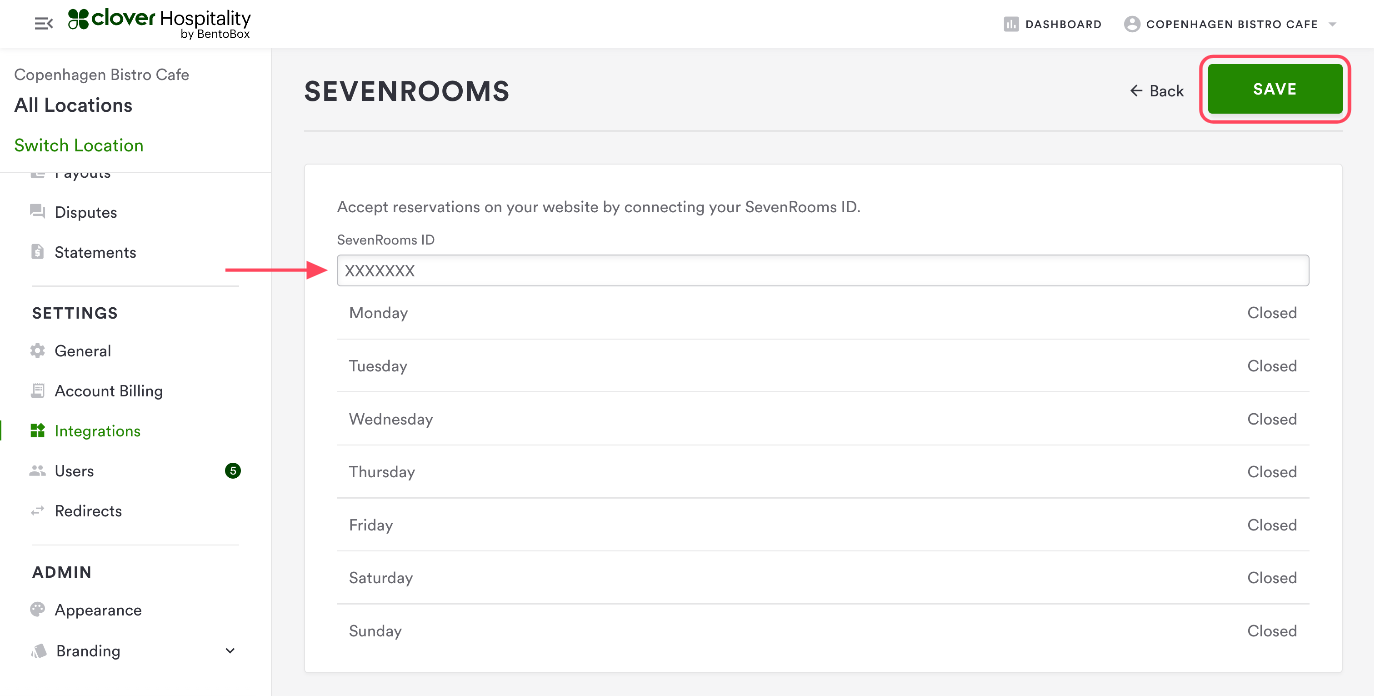The image size is (1374, 696).
Task: Go to the Users page
Action: (74, 471)
